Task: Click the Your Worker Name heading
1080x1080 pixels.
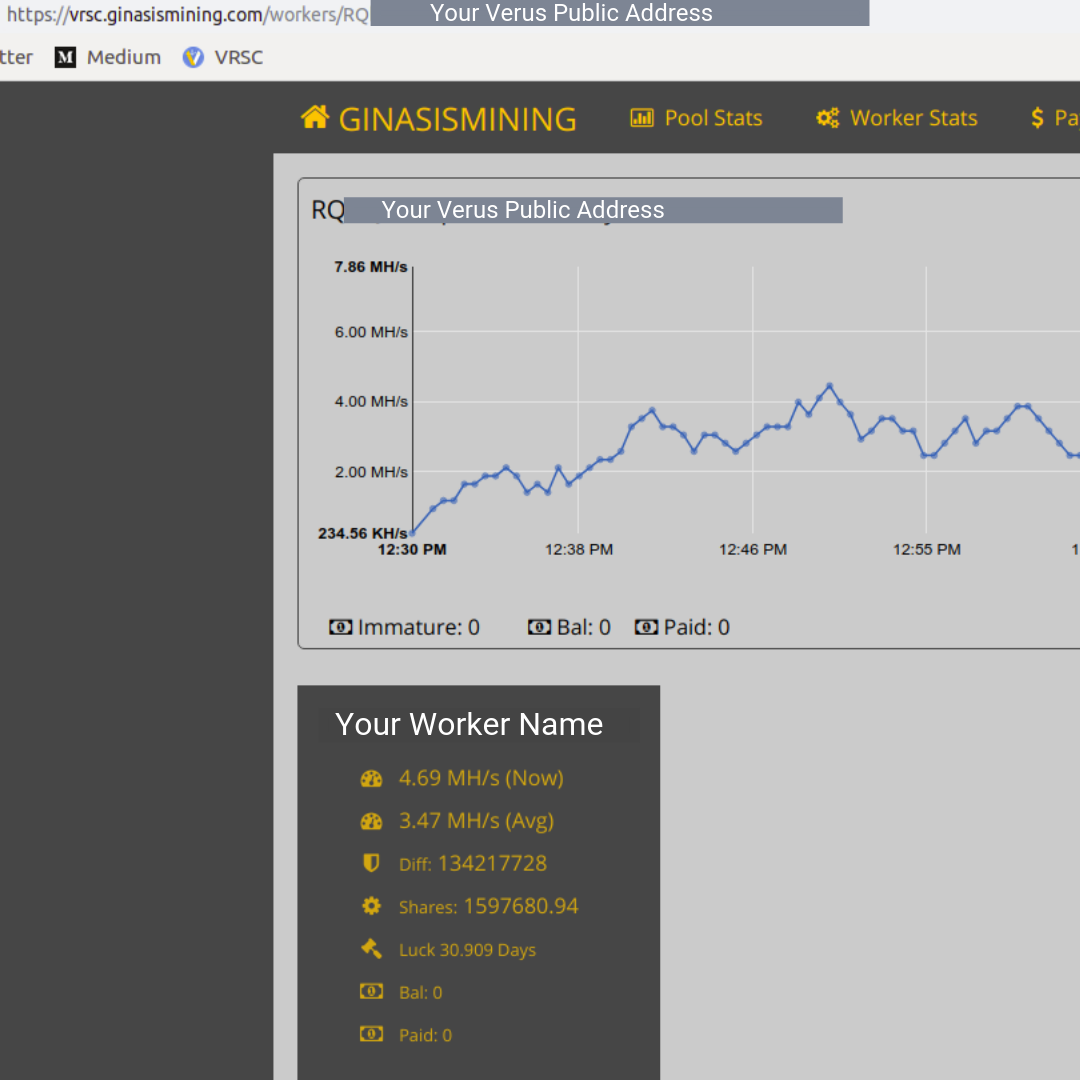Action: (x=468, y=724)
